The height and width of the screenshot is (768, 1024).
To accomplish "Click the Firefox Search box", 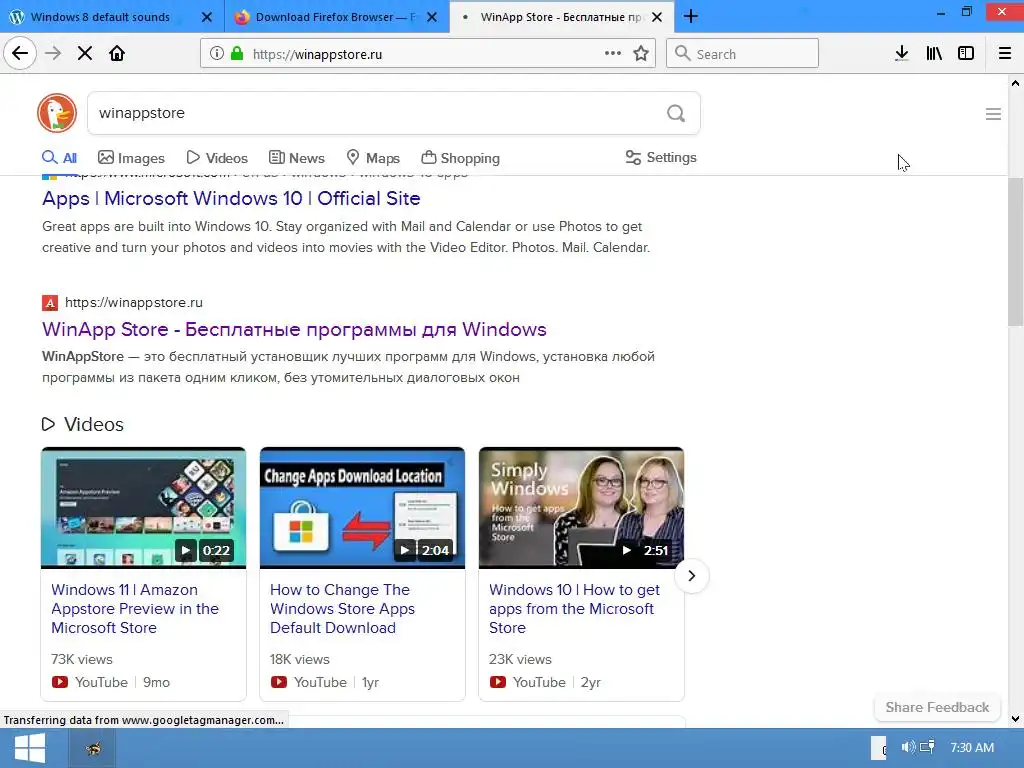I will click(742, 54).
